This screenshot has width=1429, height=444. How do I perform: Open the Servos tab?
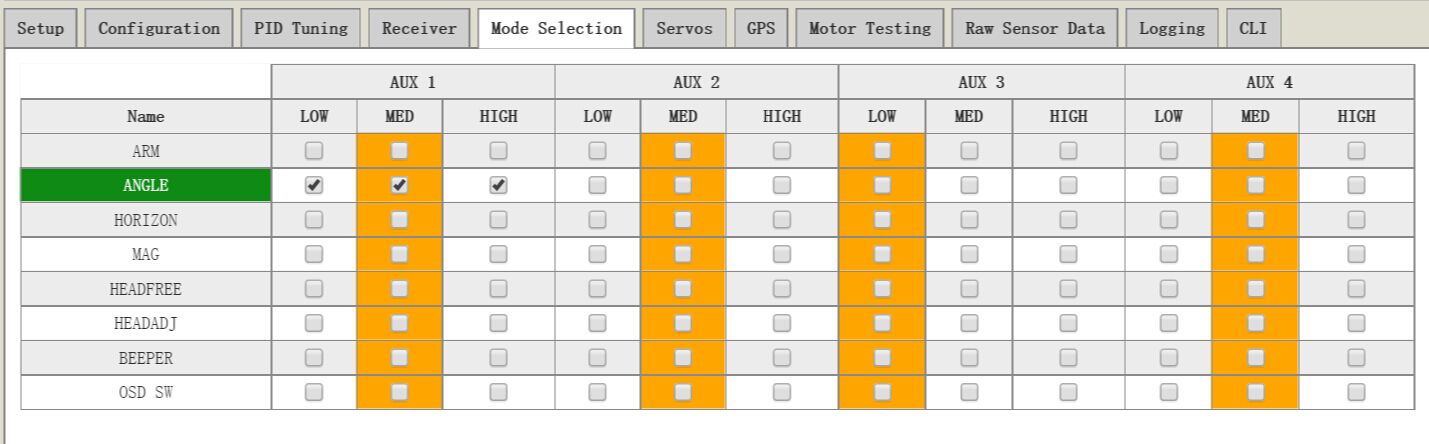coord(684,29)
